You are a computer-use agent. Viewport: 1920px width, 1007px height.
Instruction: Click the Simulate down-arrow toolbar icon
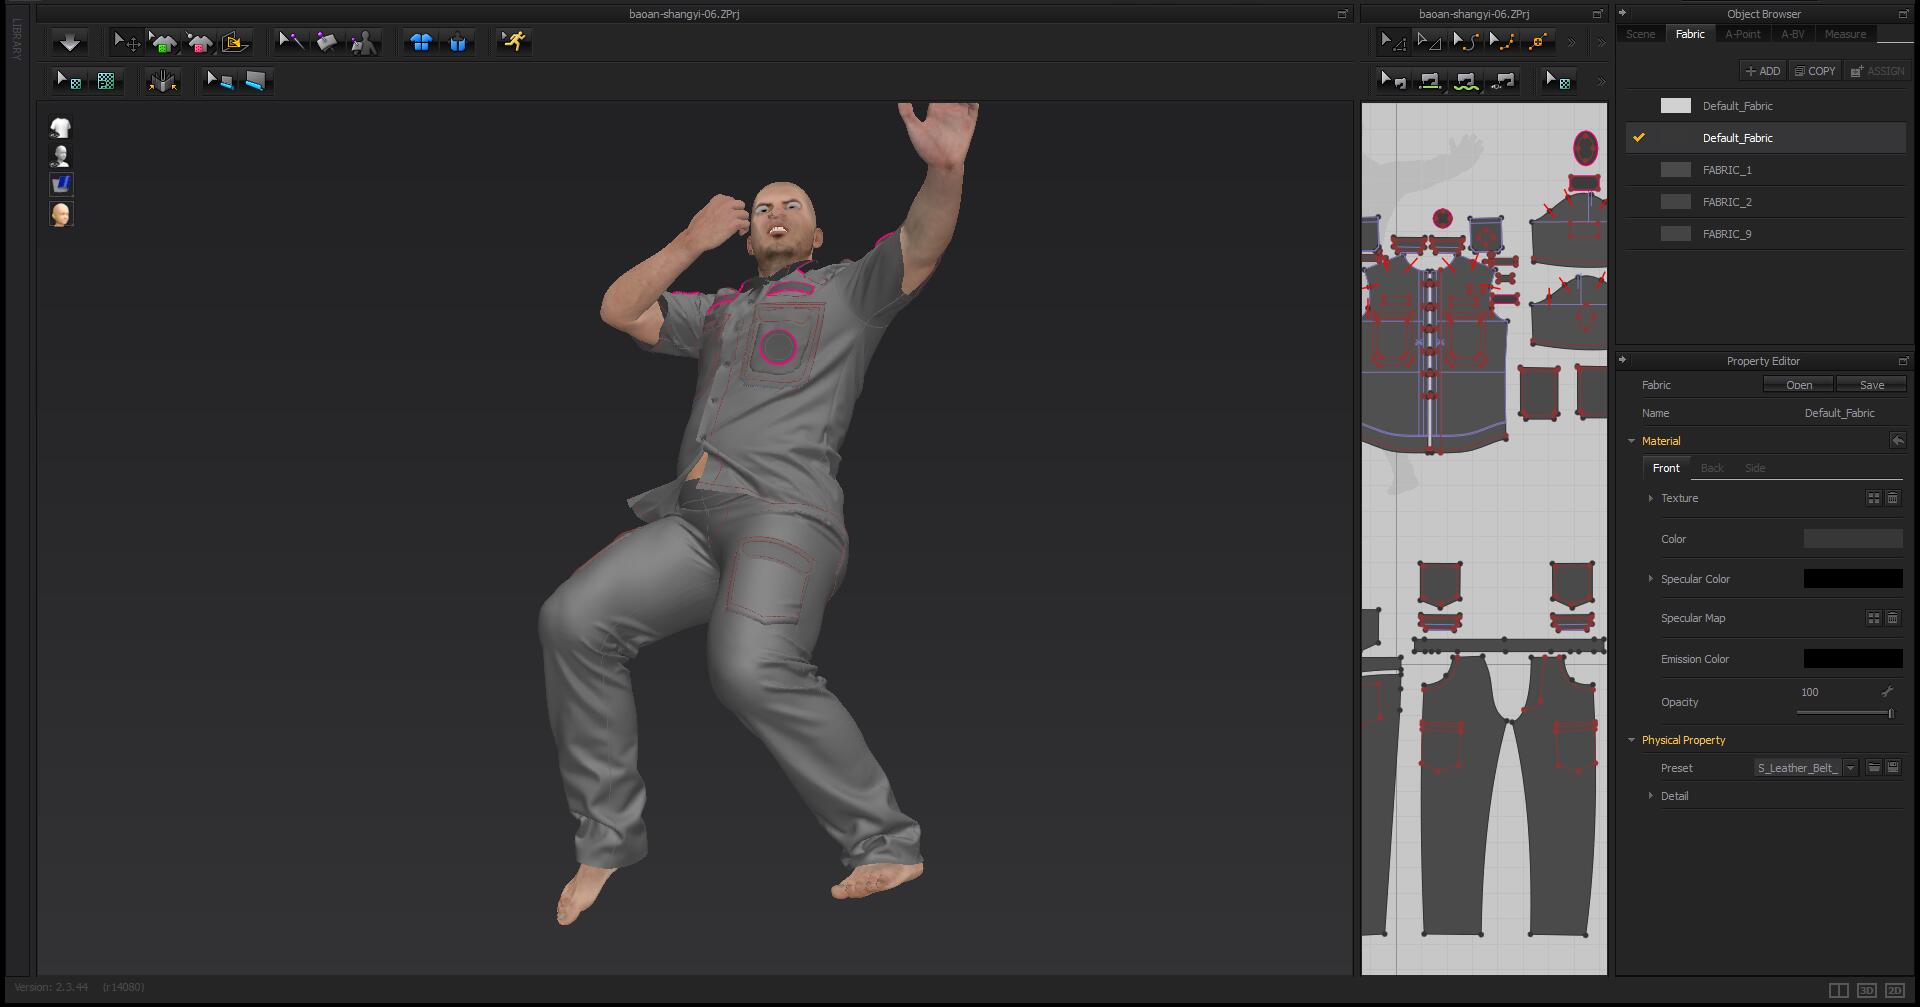(x=69, y=42)
